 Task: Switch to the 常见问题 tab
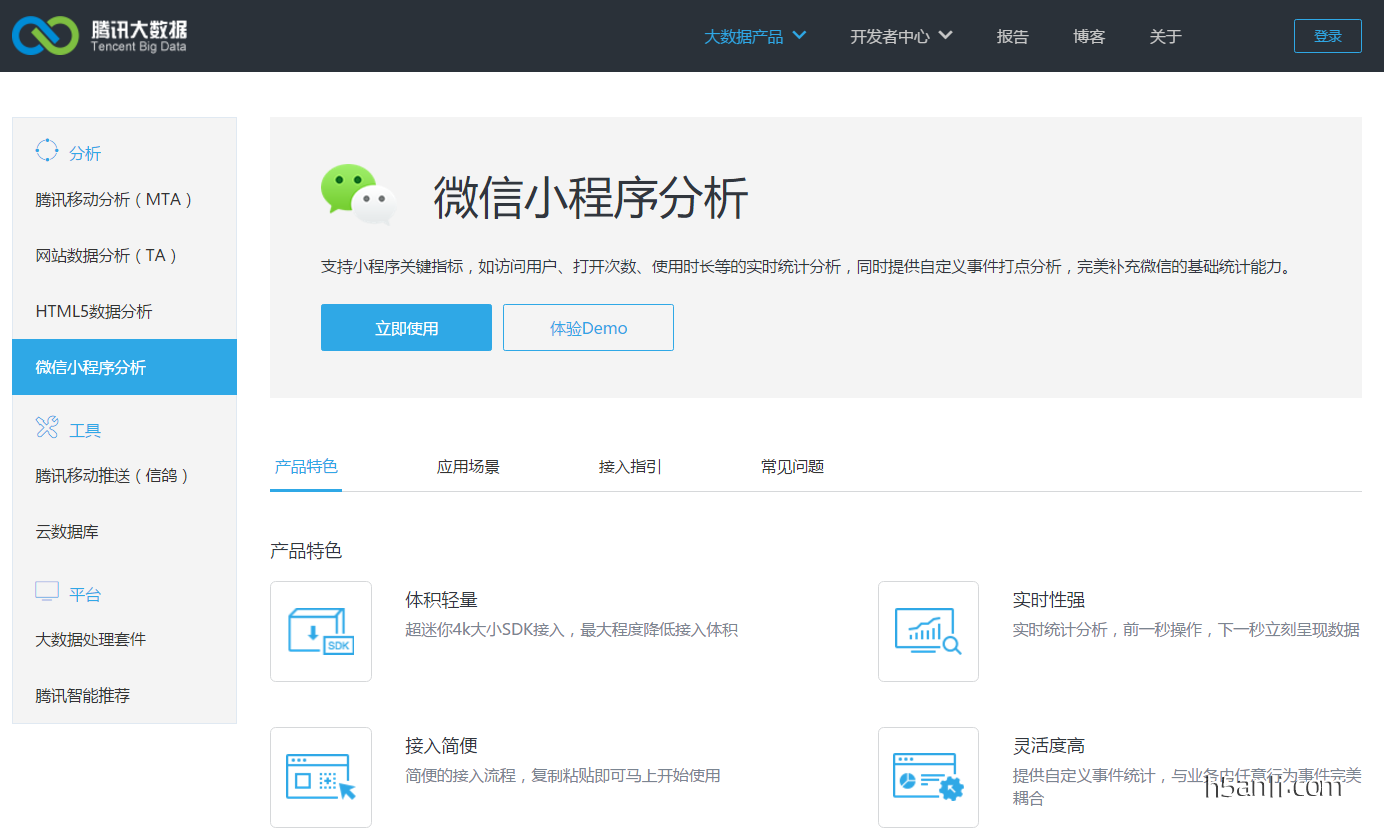pyautogui.click(x=792, y=467)
